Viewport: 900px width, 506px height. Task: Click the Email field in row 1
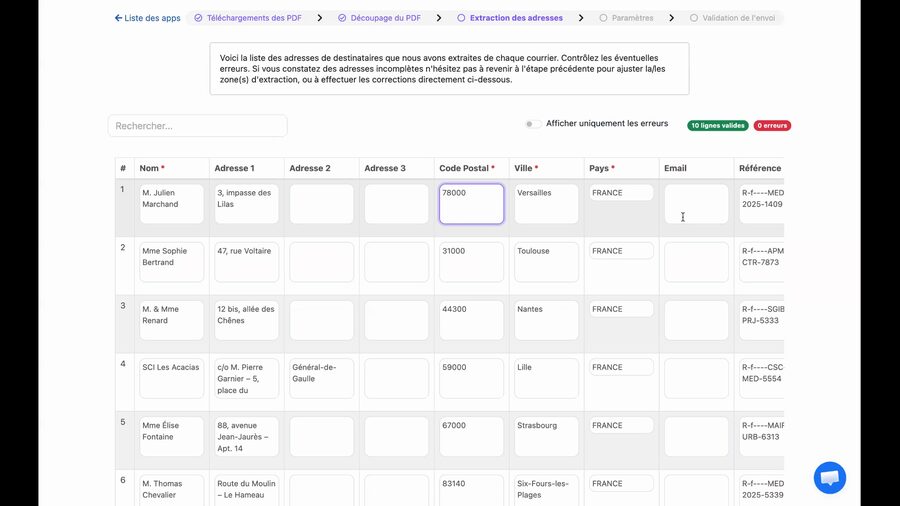tap(696, 204)
